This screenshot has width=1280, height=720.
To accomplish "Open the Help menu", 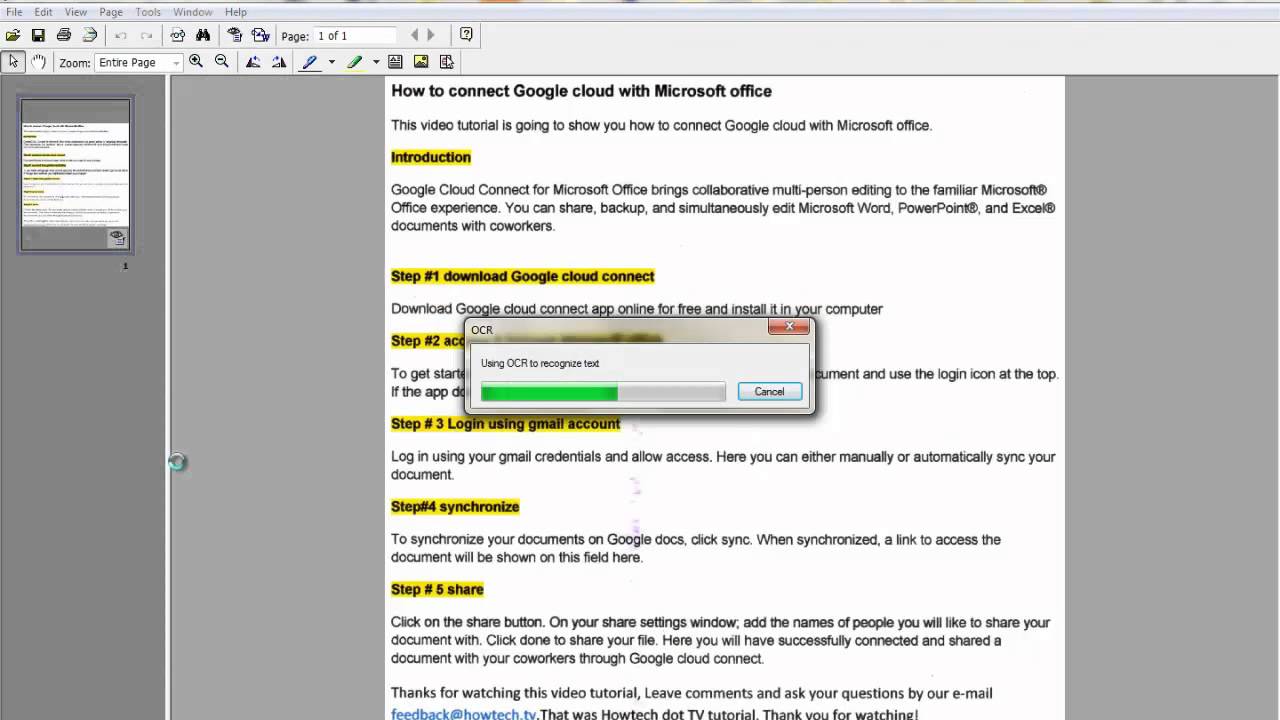I will point(236,12).
